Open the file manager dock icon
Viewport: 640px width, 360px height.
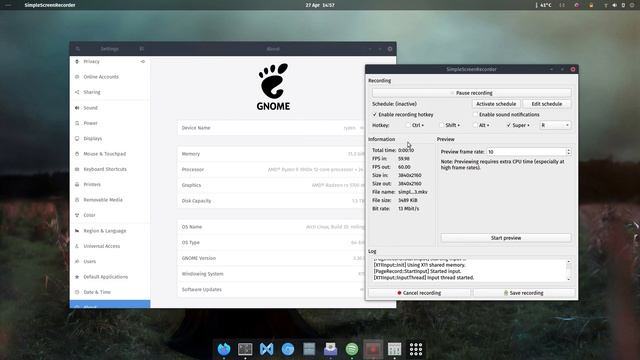coord(309,349)
